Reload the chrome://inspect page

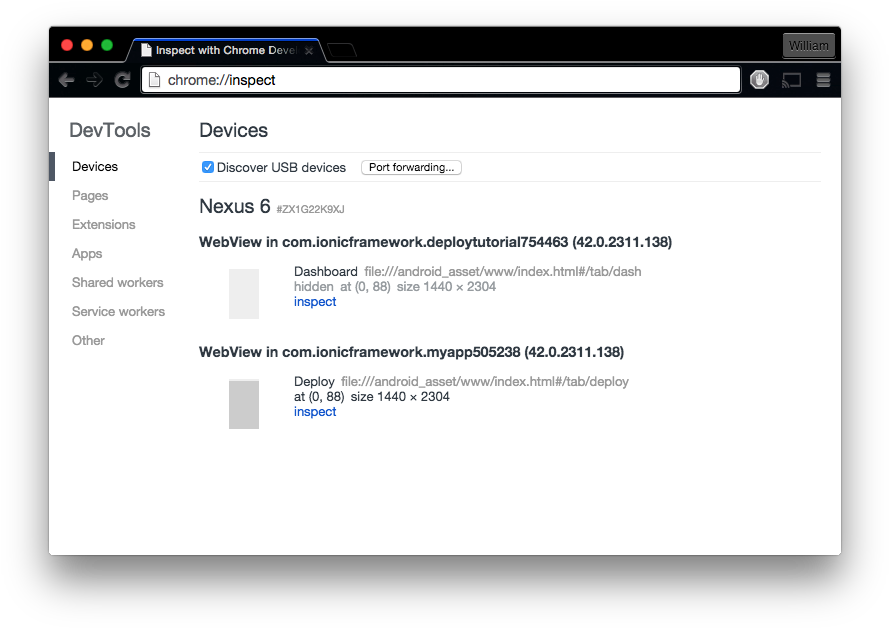(x=122, y=80)
